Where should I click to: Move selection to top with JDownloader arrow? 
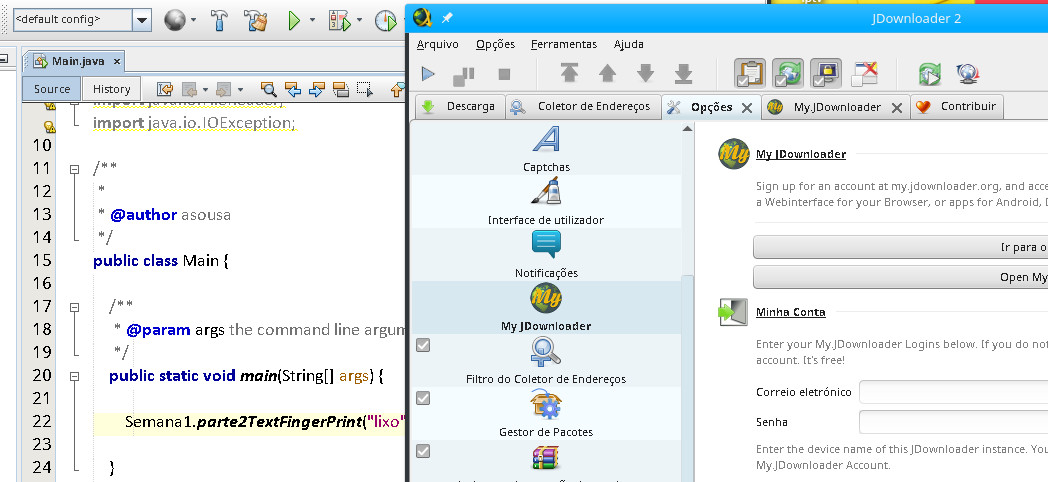[x=569, y=73]
